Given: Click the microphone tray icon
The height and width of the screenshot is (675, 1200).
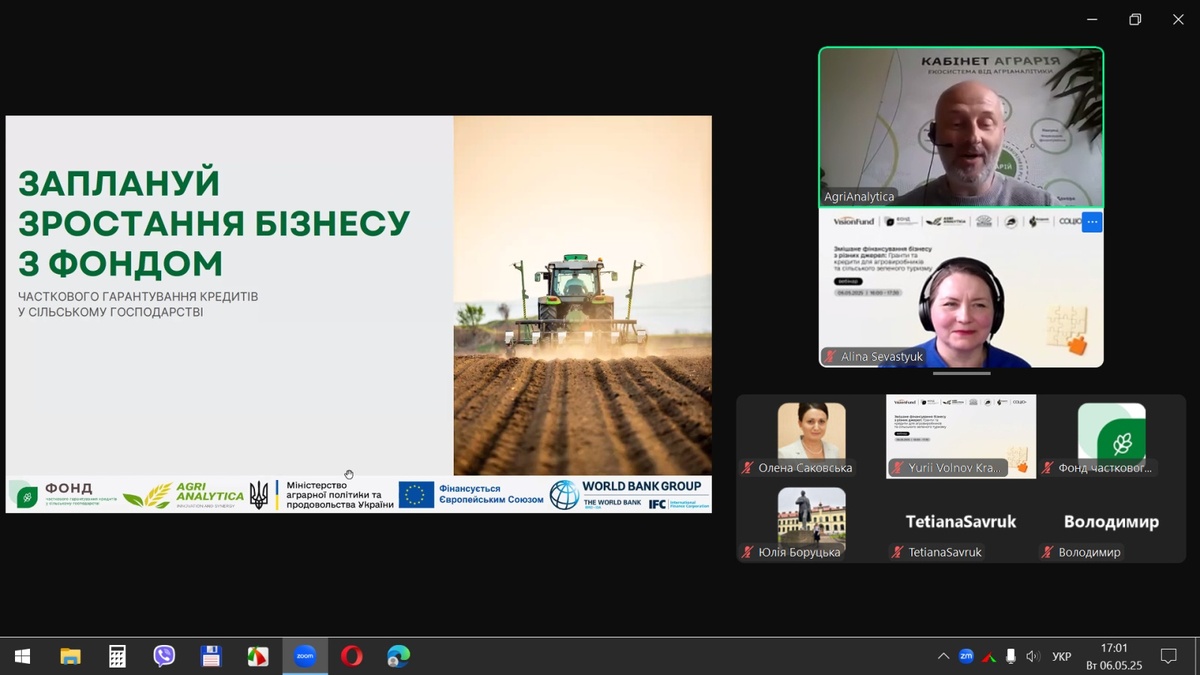Looking at the screenshot, I should [1011, 656].
